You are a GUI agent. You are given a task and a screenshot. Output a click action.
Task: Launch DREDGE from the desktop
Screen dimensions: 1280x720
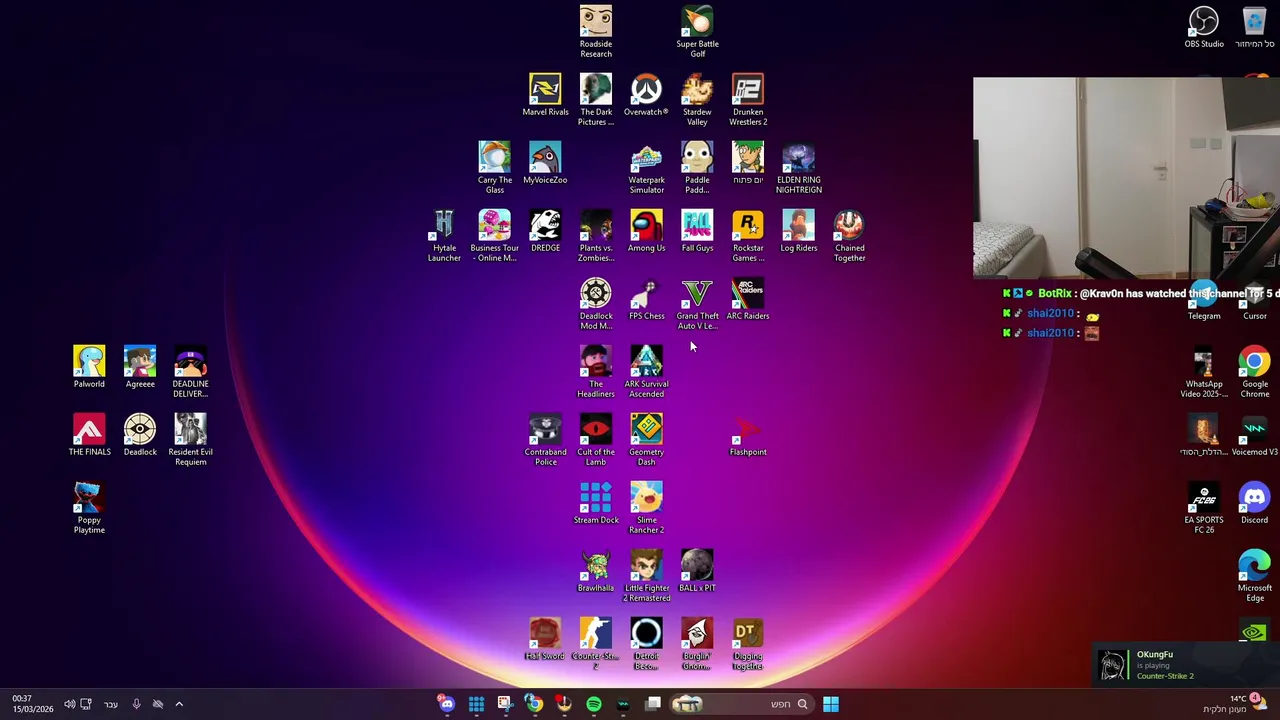pos(545,231)
